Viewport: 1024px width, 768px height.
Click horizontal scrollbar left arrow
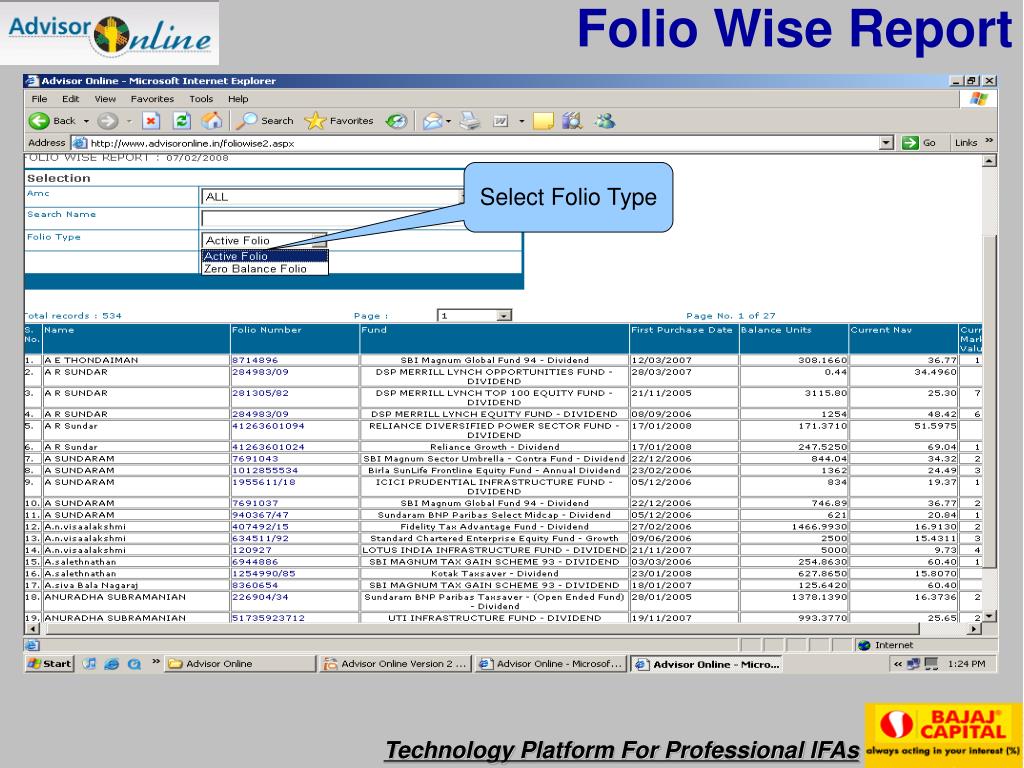tap(33, 629)
